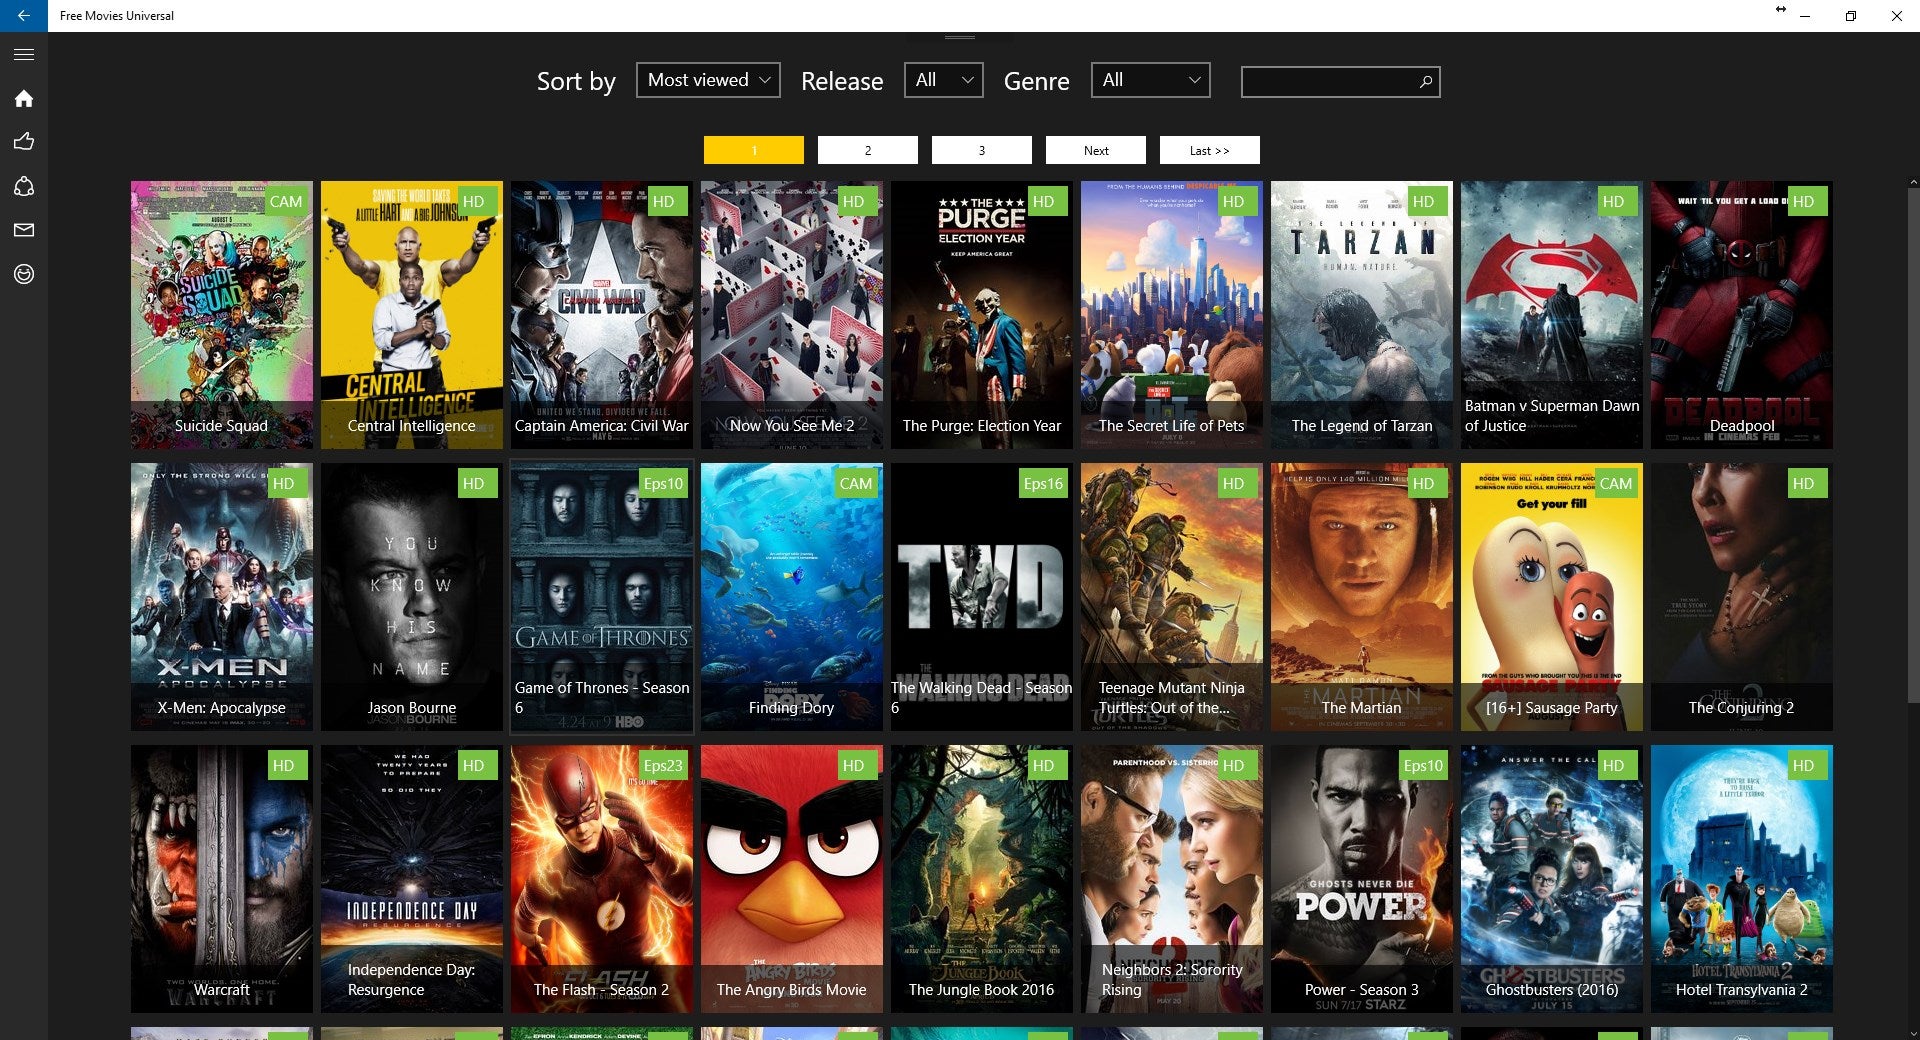
Task: Open The Purge: Election Year
Action: point(982,315)
